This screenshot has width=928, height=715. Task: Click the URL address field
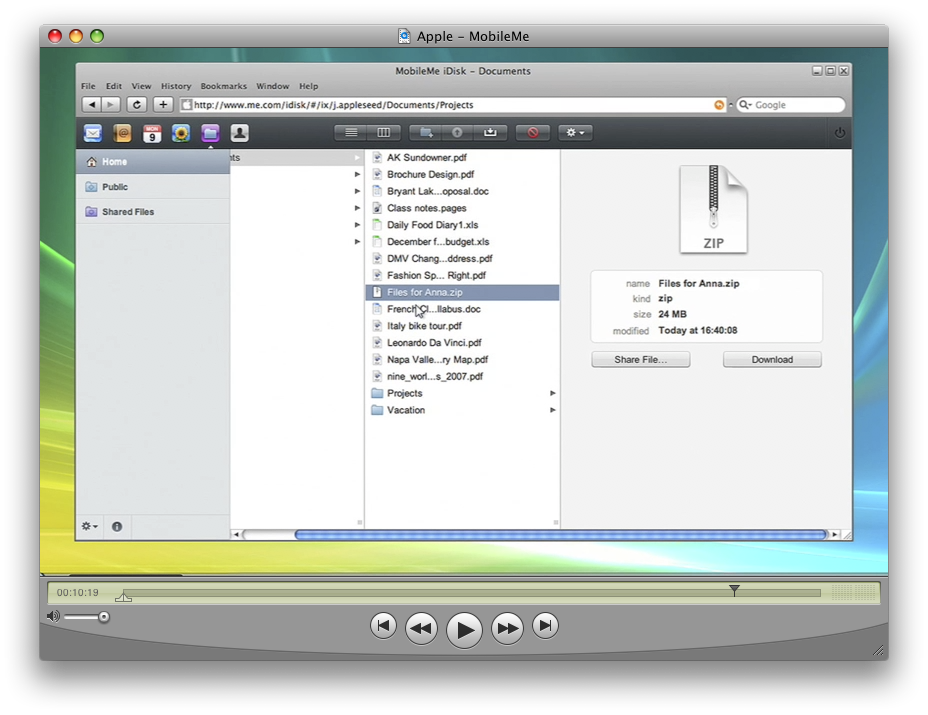click(453, 105)
